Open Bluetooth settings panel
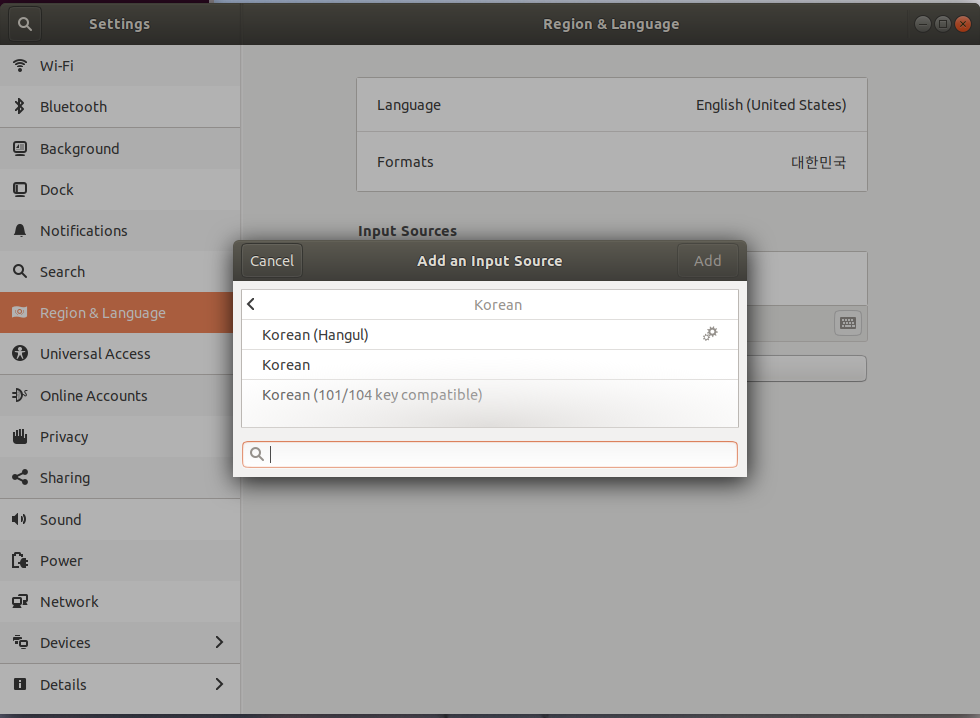 (120, 107)
